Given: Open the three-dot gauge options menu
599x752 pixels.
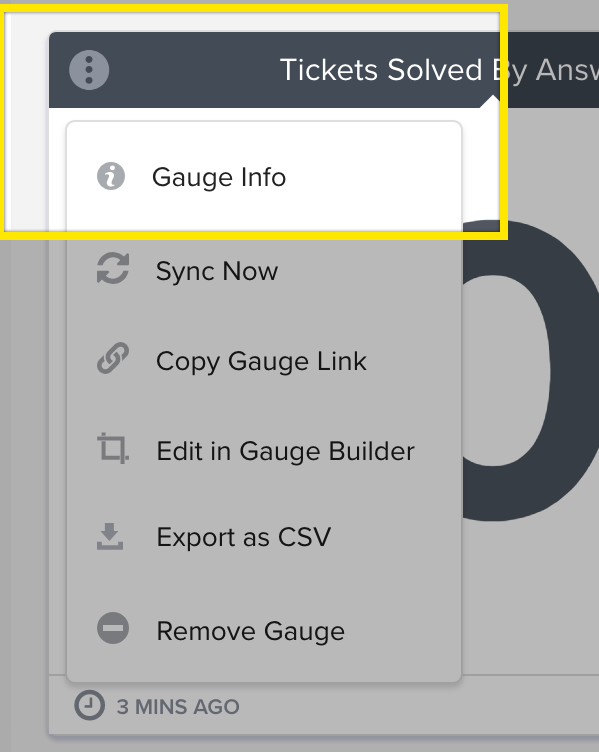Looking at the screenshot, I should point(89,70).
